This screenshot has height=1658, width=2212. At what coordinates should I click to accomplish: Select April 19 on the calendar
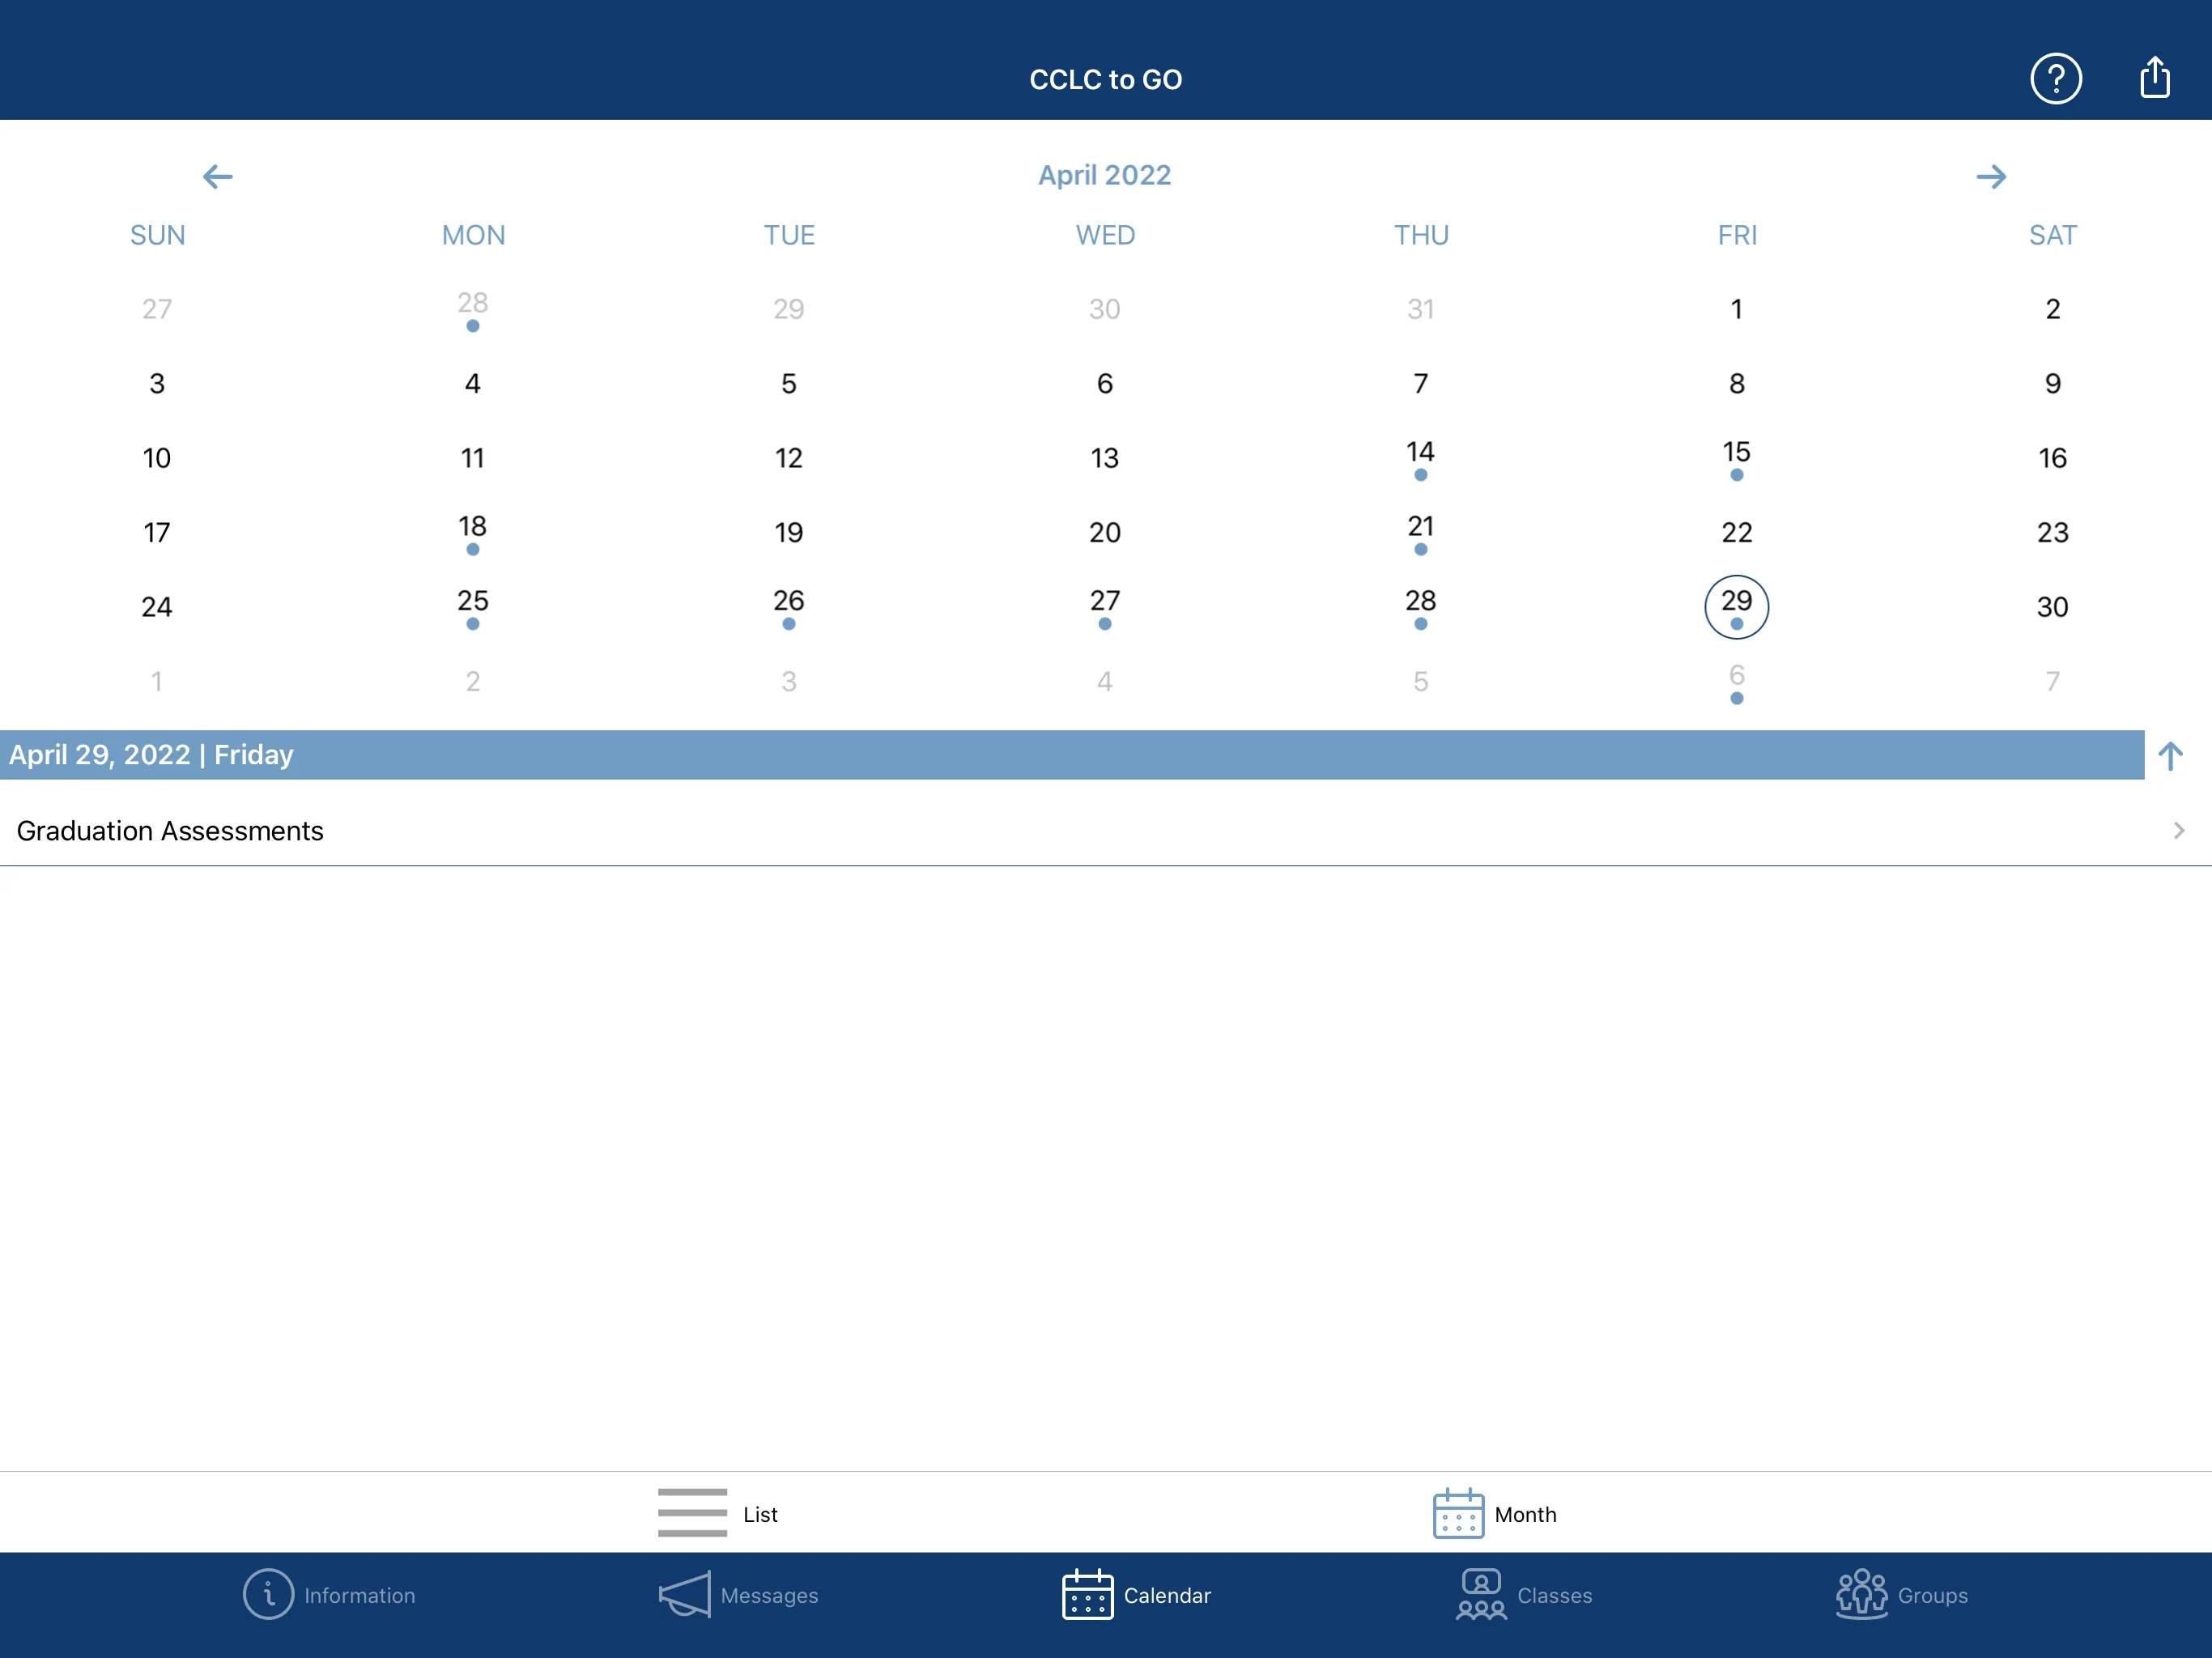[788, 533]
